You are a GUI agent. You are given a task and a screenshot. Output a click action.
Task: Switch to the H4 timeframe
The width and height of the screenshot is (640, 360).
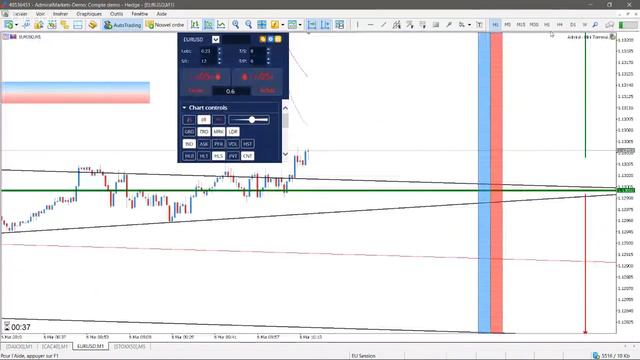click(x=560, y=25)
